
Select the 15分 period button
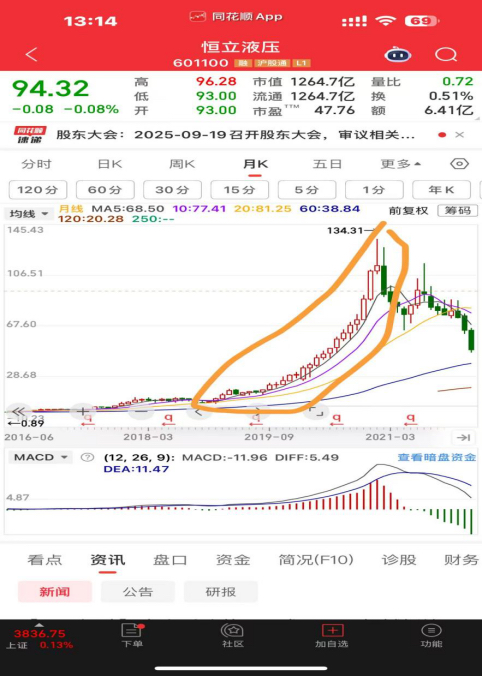[x=240, y=190]
